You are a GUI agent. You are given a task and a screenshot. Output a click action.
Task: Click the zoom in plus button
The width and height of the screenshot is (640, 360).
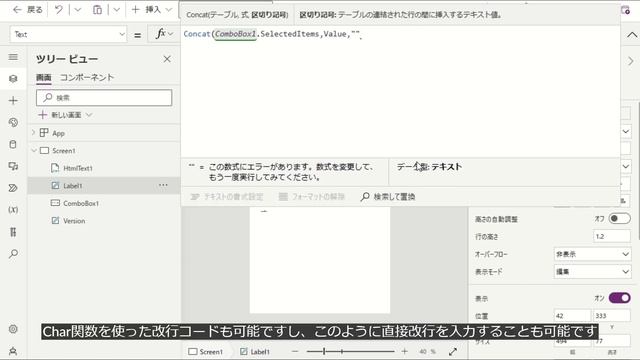(x=404, y=351)
